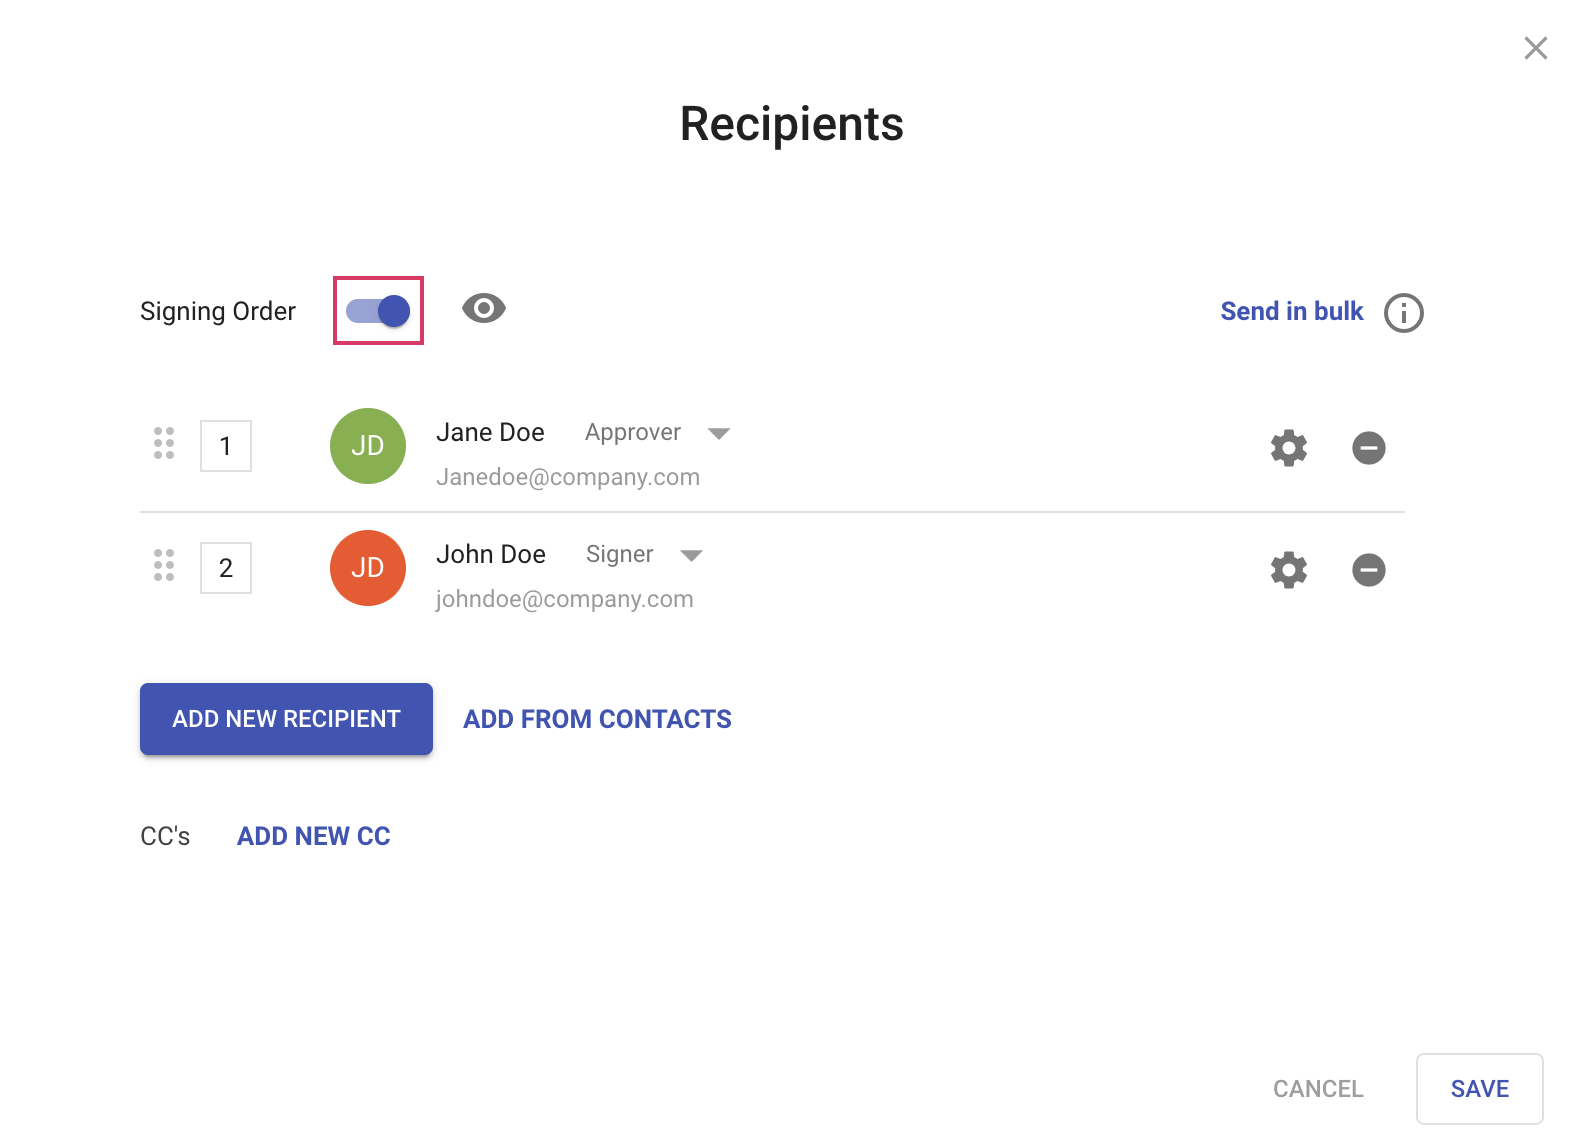Cancel the recipients changes

point(1317,1089)
